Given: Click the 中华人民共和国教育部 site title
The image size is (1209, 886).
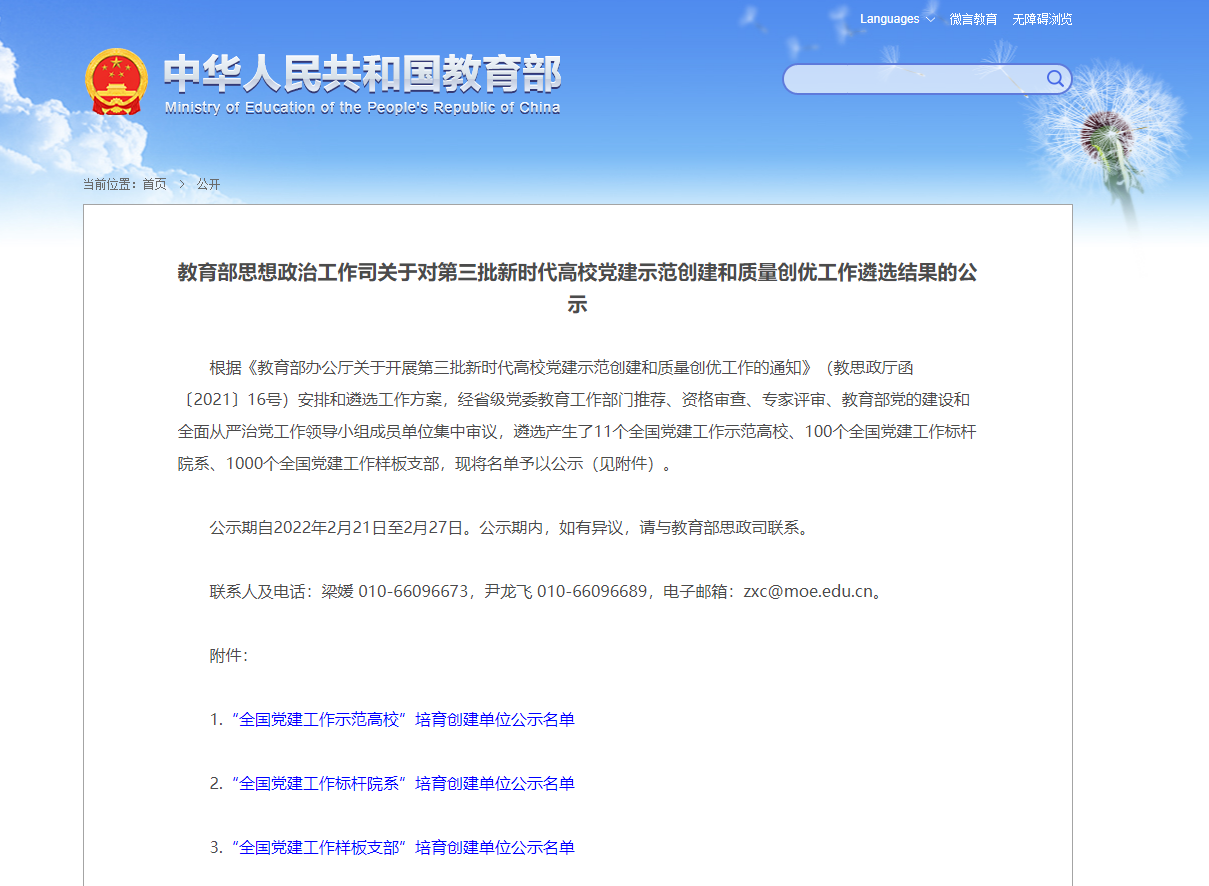Looking at the screenshot, I should pos(362,73).
